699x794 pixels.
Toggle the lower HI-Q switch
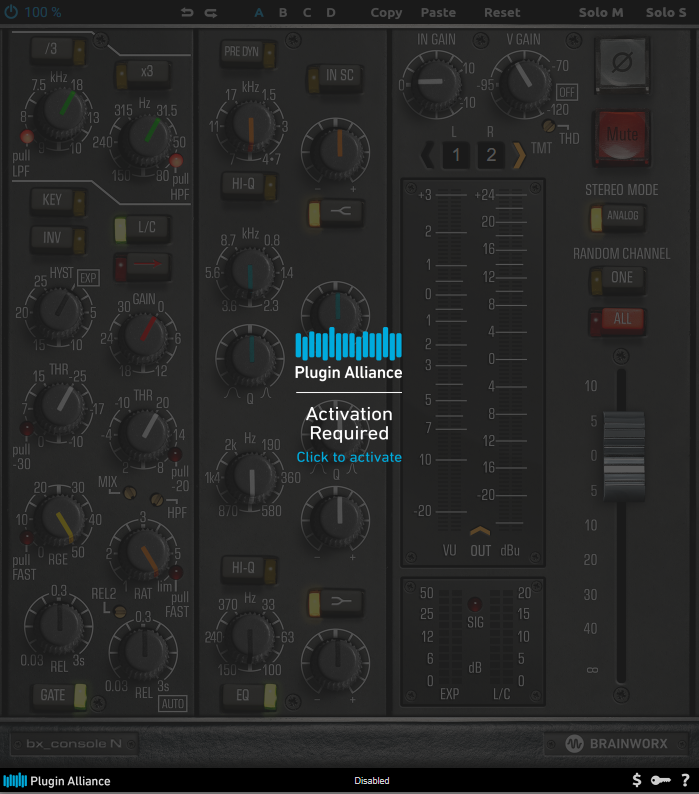point(249,570)
